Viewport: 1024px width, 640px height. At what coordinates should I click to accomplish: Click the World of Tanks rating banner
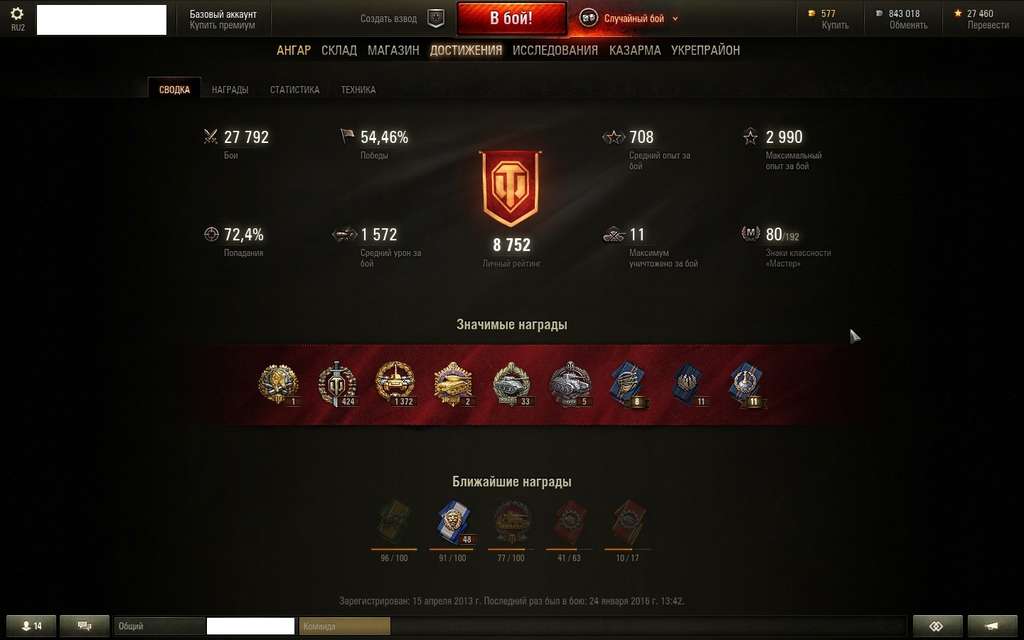510,188
